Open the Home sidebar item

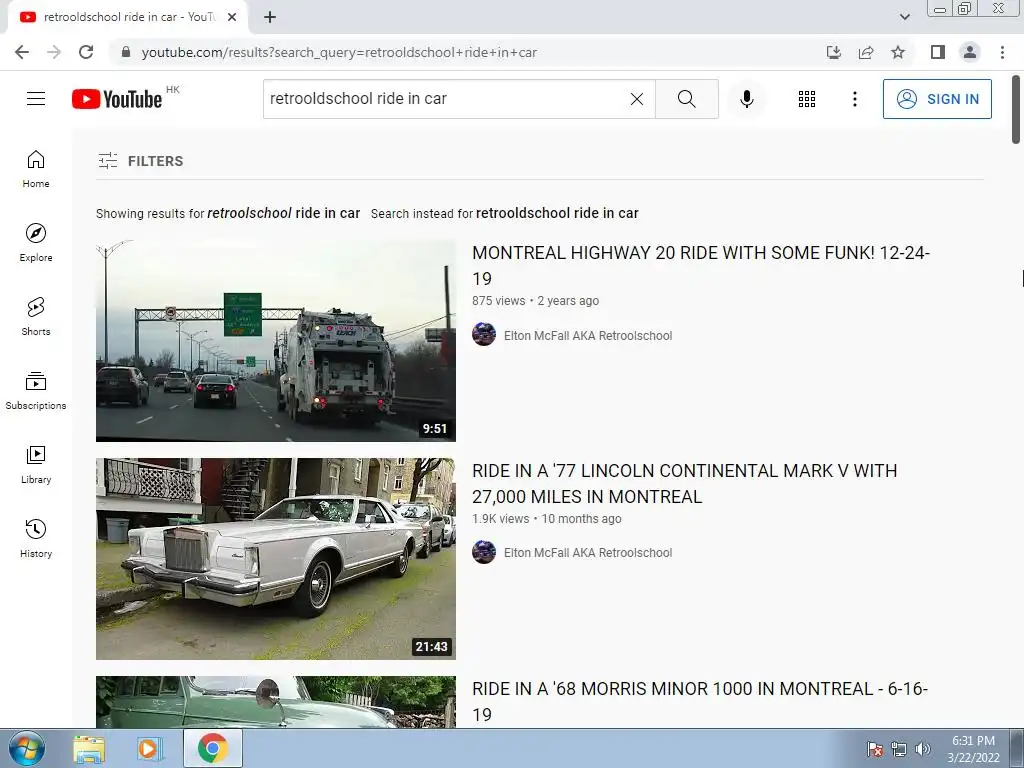[x=36, y=168]
